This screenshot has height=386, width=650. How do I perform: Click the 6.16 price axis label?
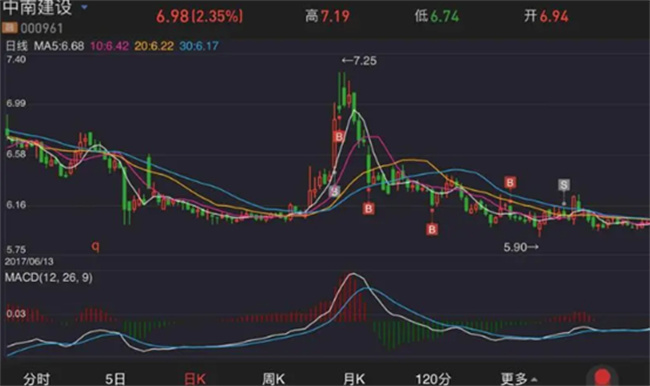16,204
